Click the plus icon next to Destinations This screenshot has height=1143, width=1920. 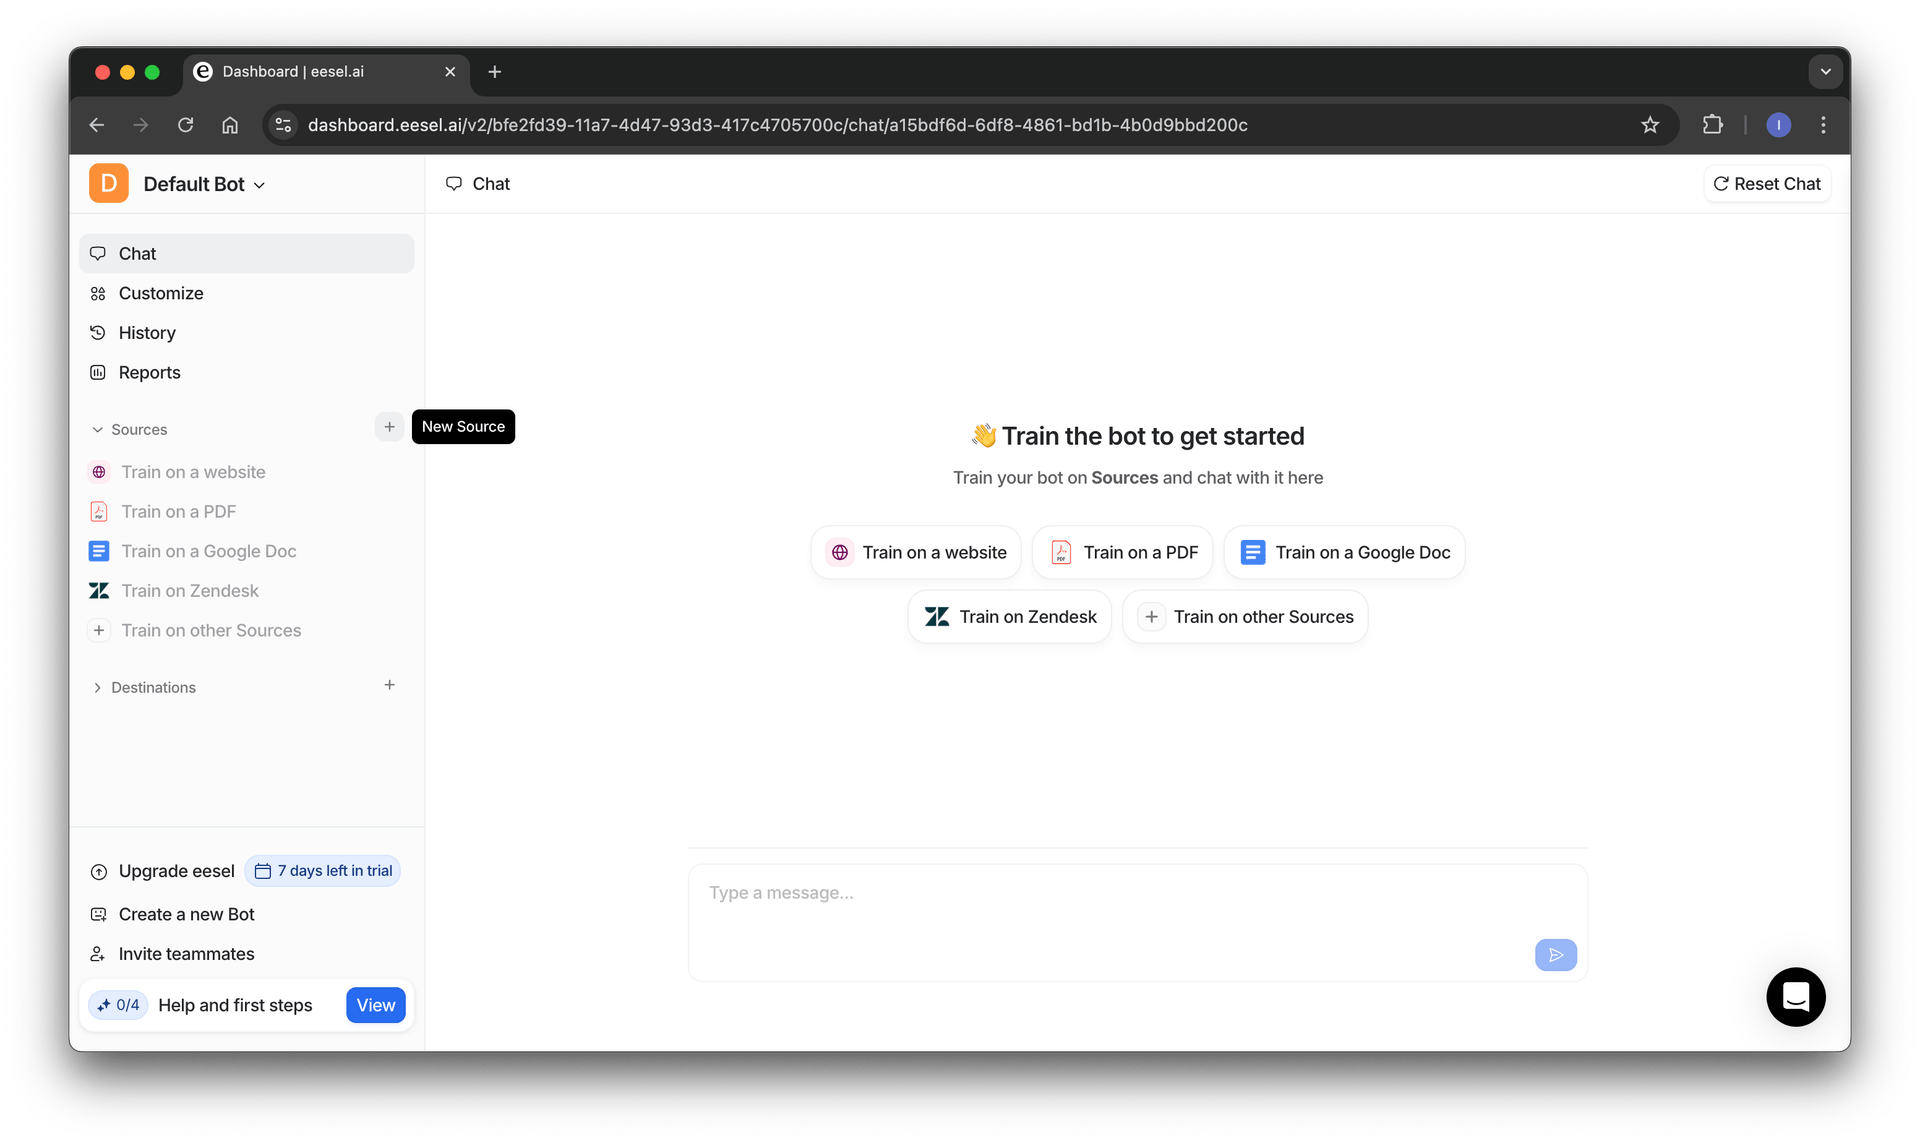389,685
